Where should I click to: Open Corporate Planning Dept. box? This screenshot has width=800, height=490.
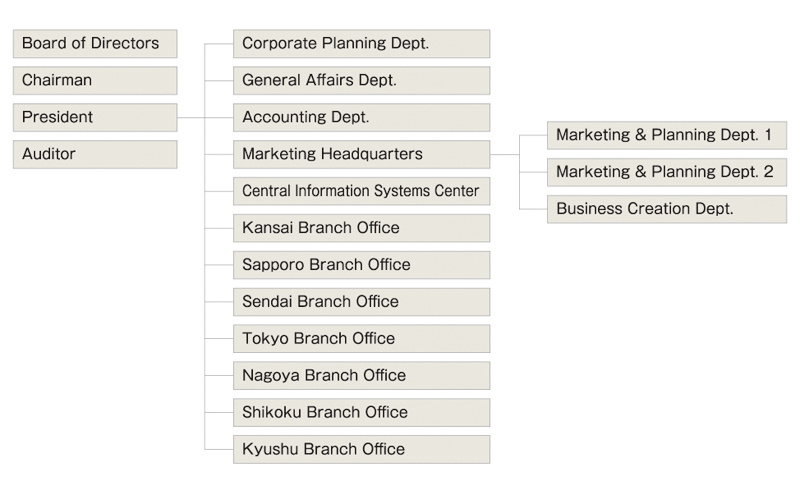point(362,43)
